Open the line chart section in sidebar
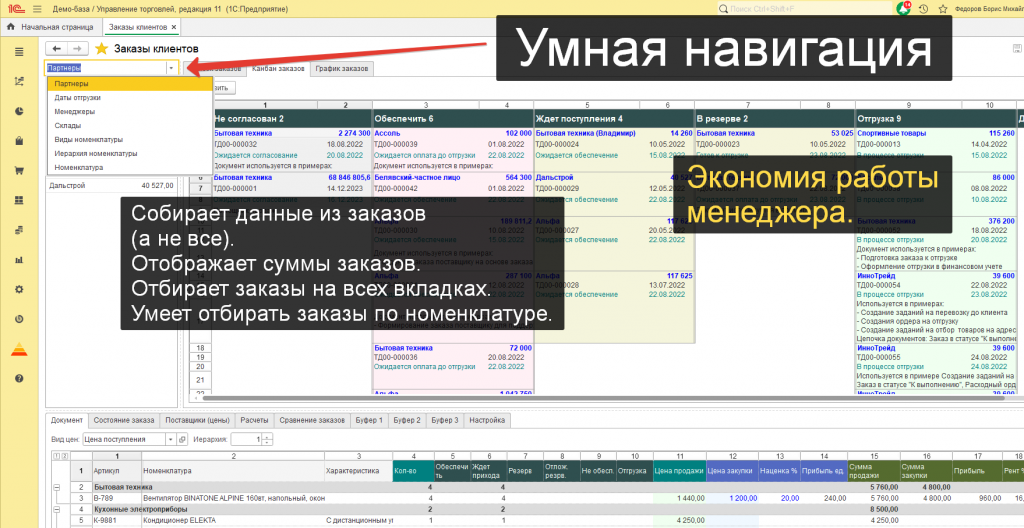Screen dimensions: 1024x528 tap(19, 82)
